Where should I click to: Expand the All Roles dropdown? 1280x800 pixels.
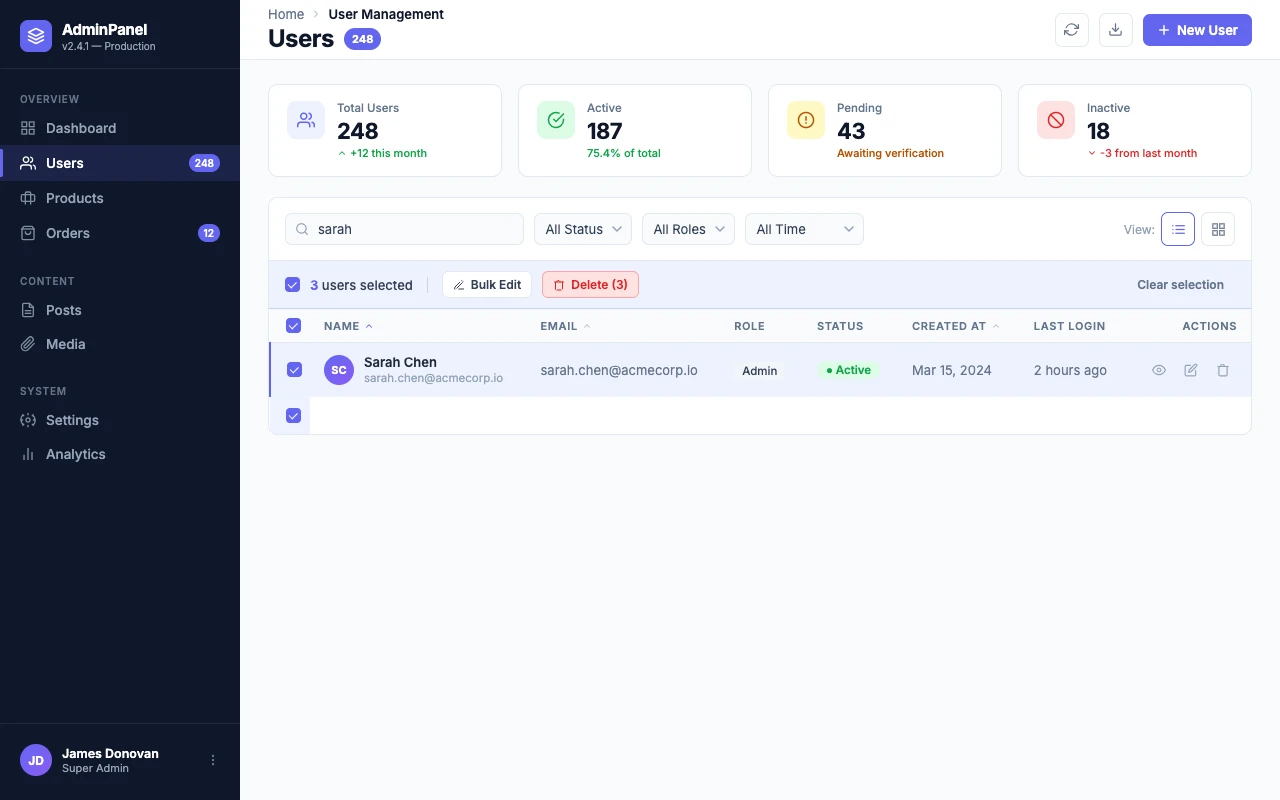[x=688, y=229]
